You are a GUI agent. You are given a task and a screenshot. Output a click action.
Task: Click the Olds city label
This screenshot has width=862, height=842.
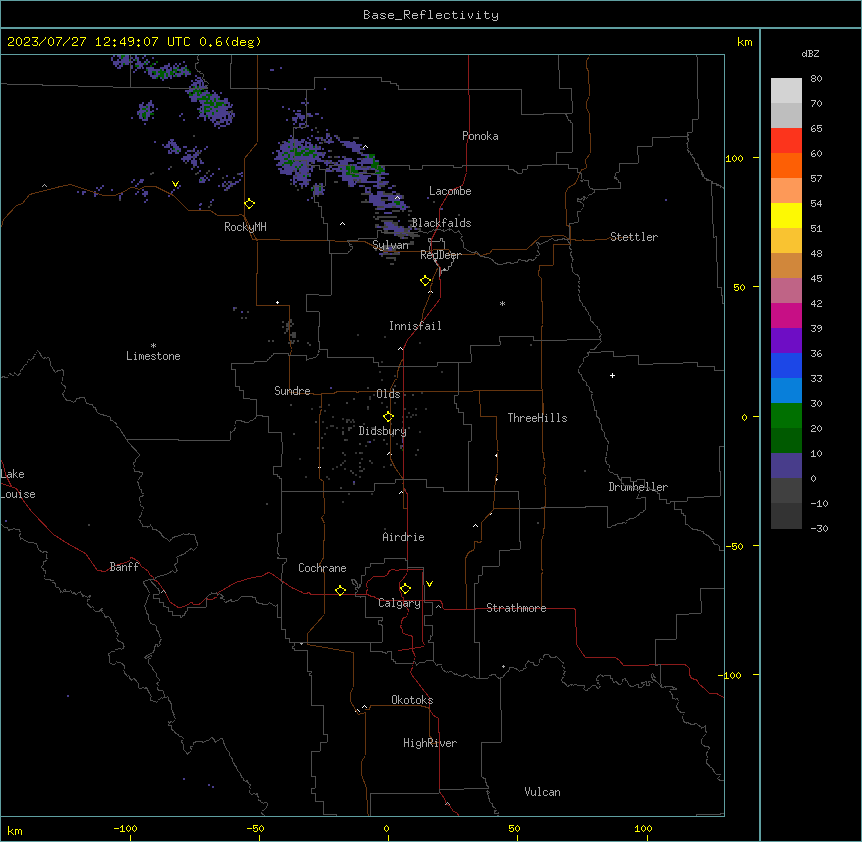(x=388, y=394)
